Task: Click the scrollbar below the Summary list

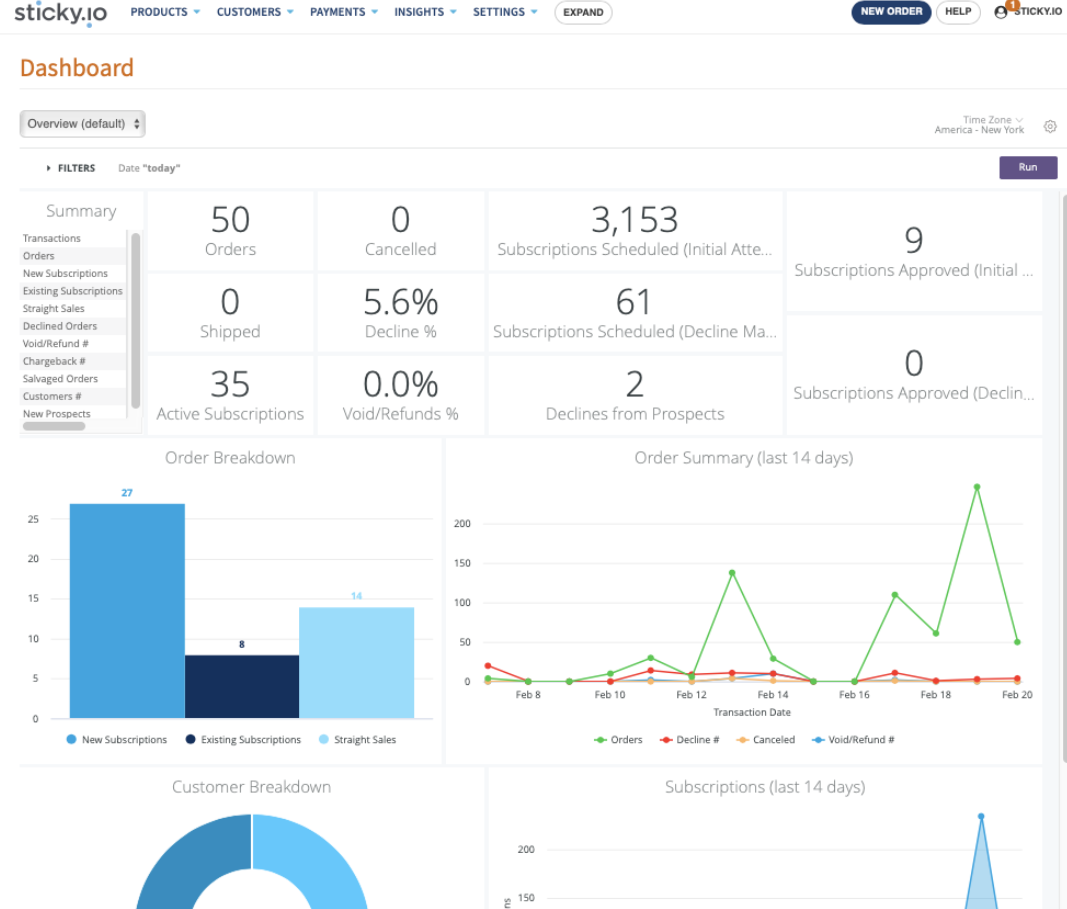Action: (55, 426)
